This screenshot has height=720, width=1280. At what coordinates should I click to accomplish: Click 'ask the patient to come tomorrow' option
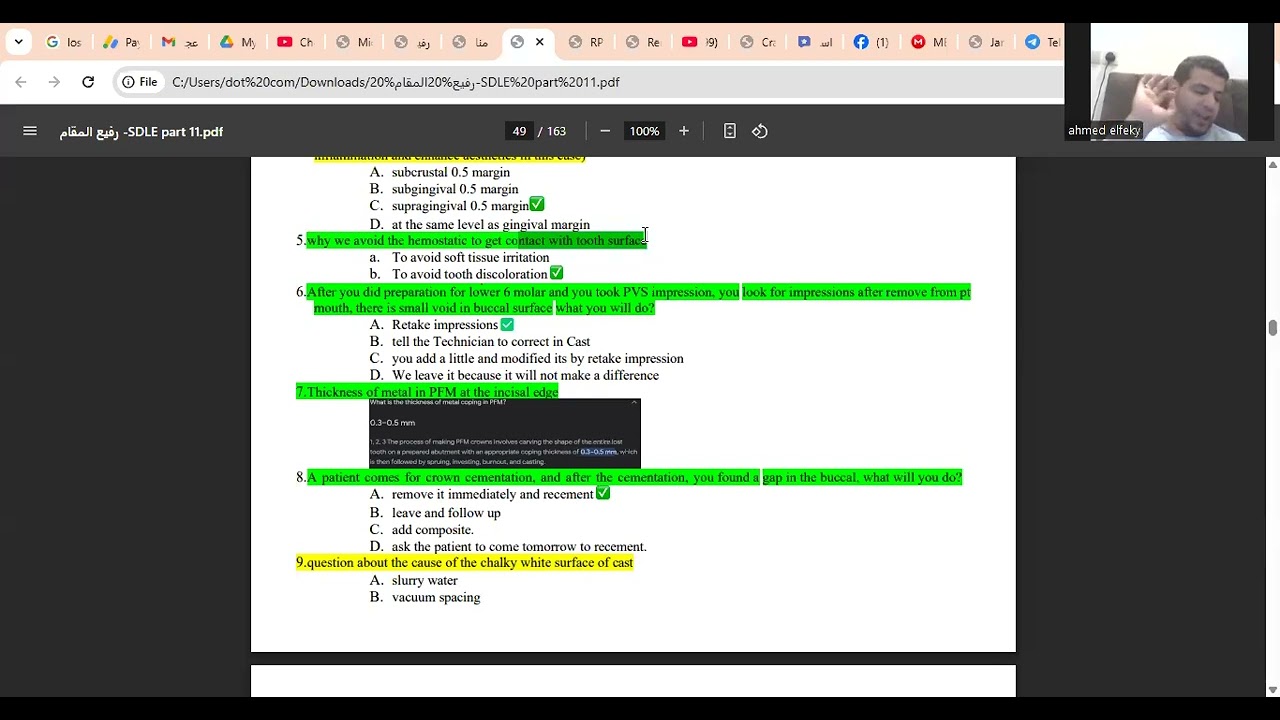coord(519,547)
